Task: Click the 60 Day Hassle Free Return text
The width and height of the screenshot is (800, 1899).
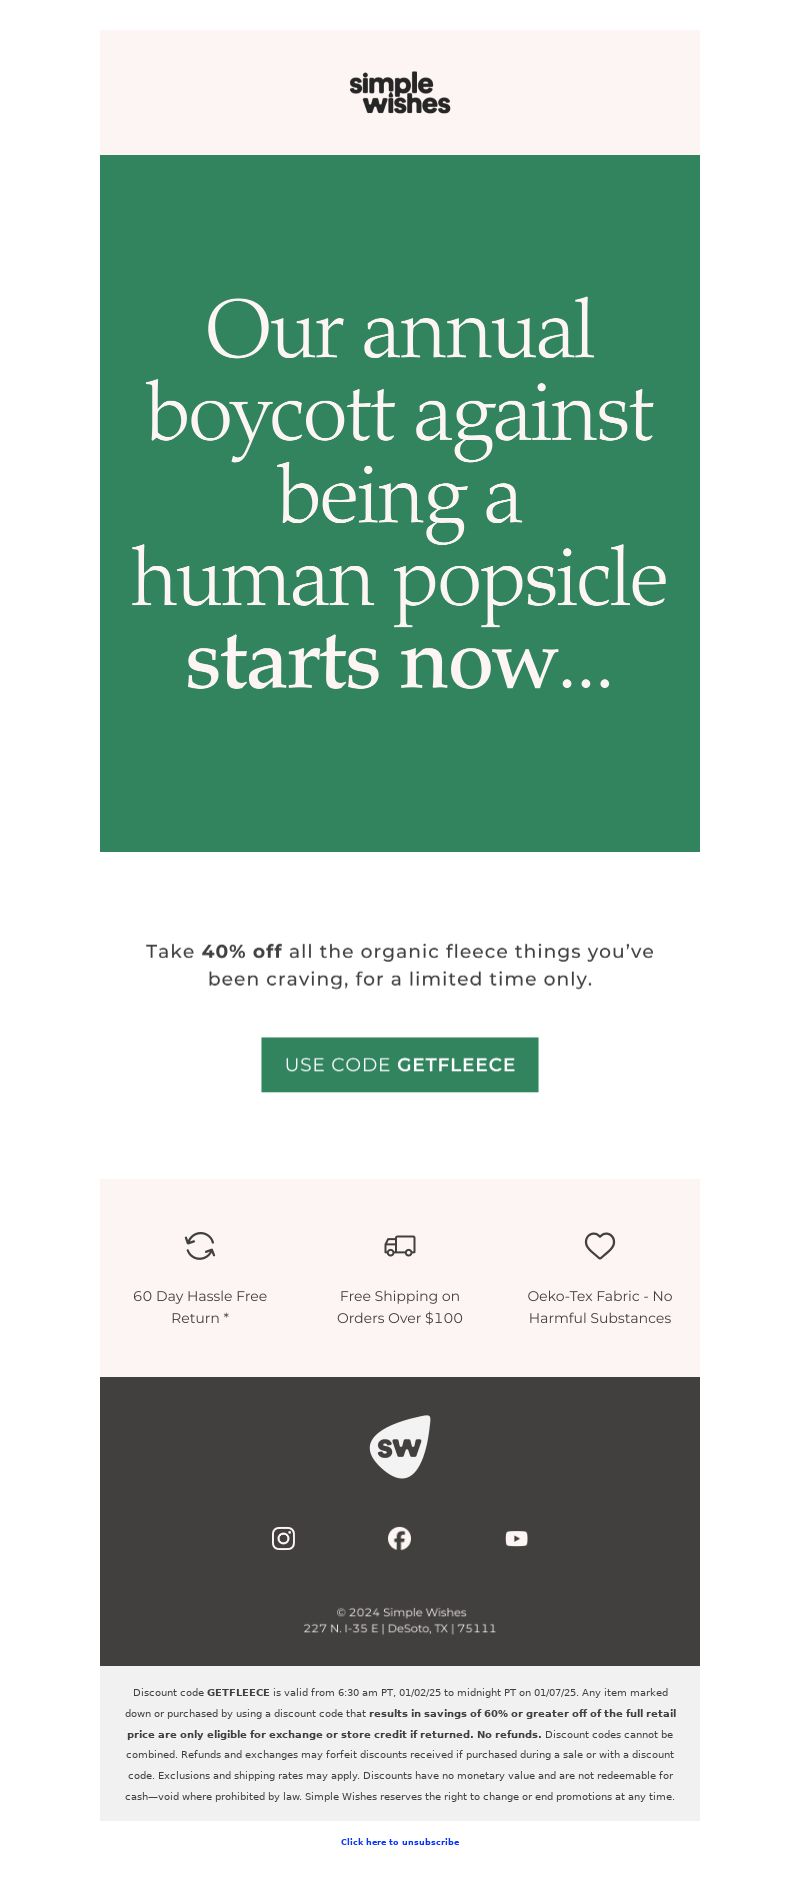Action: pos(200,1307)
